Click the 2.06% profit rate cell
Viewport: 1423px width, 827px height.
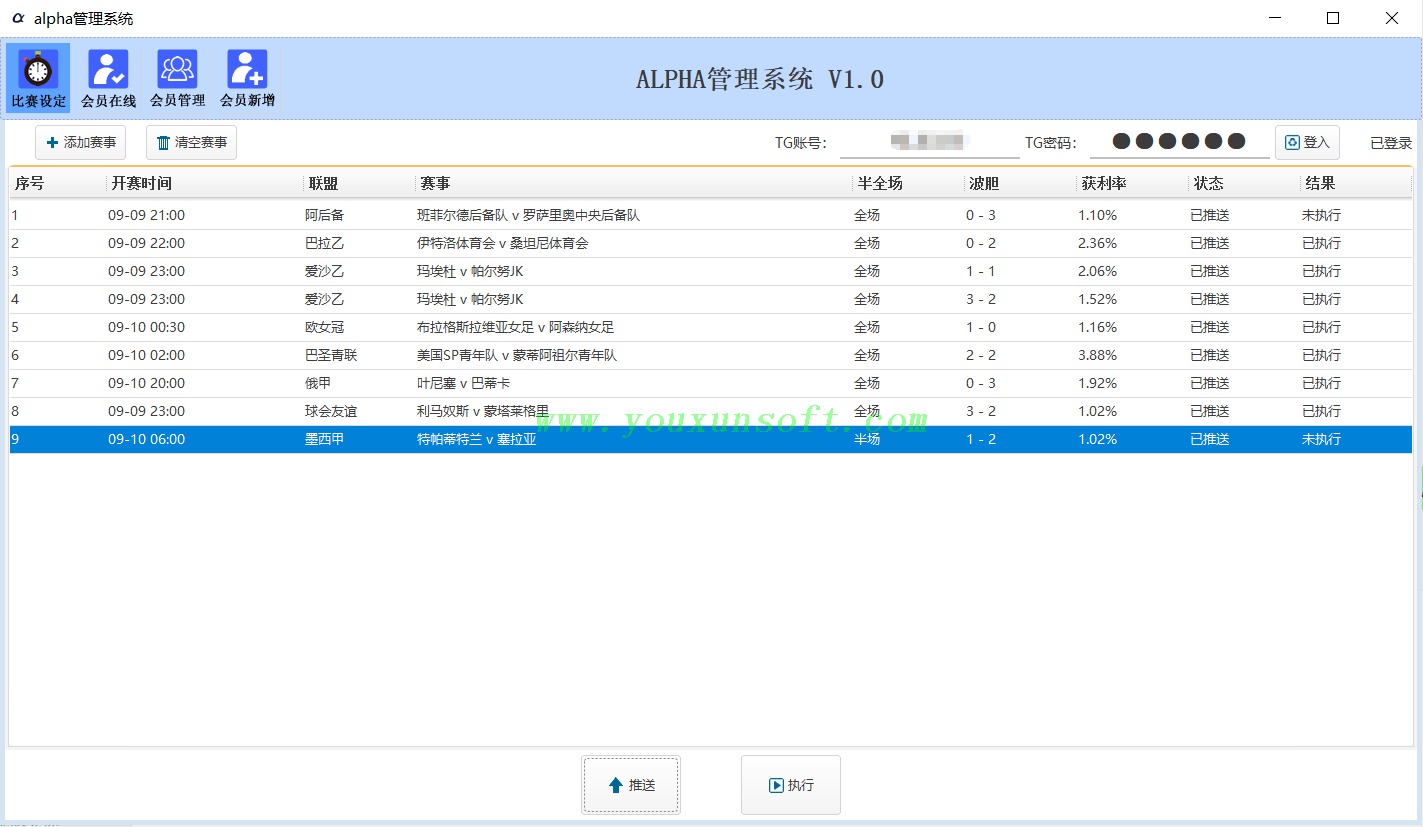(x=1097, y=271)
